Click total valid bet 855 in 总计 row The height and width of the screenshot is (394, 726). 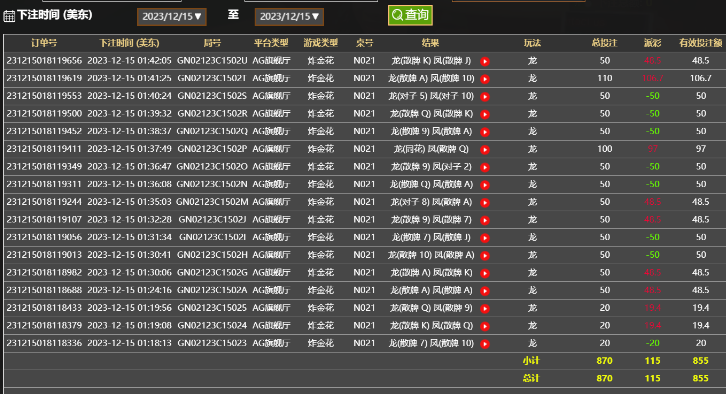pos(701,378)
